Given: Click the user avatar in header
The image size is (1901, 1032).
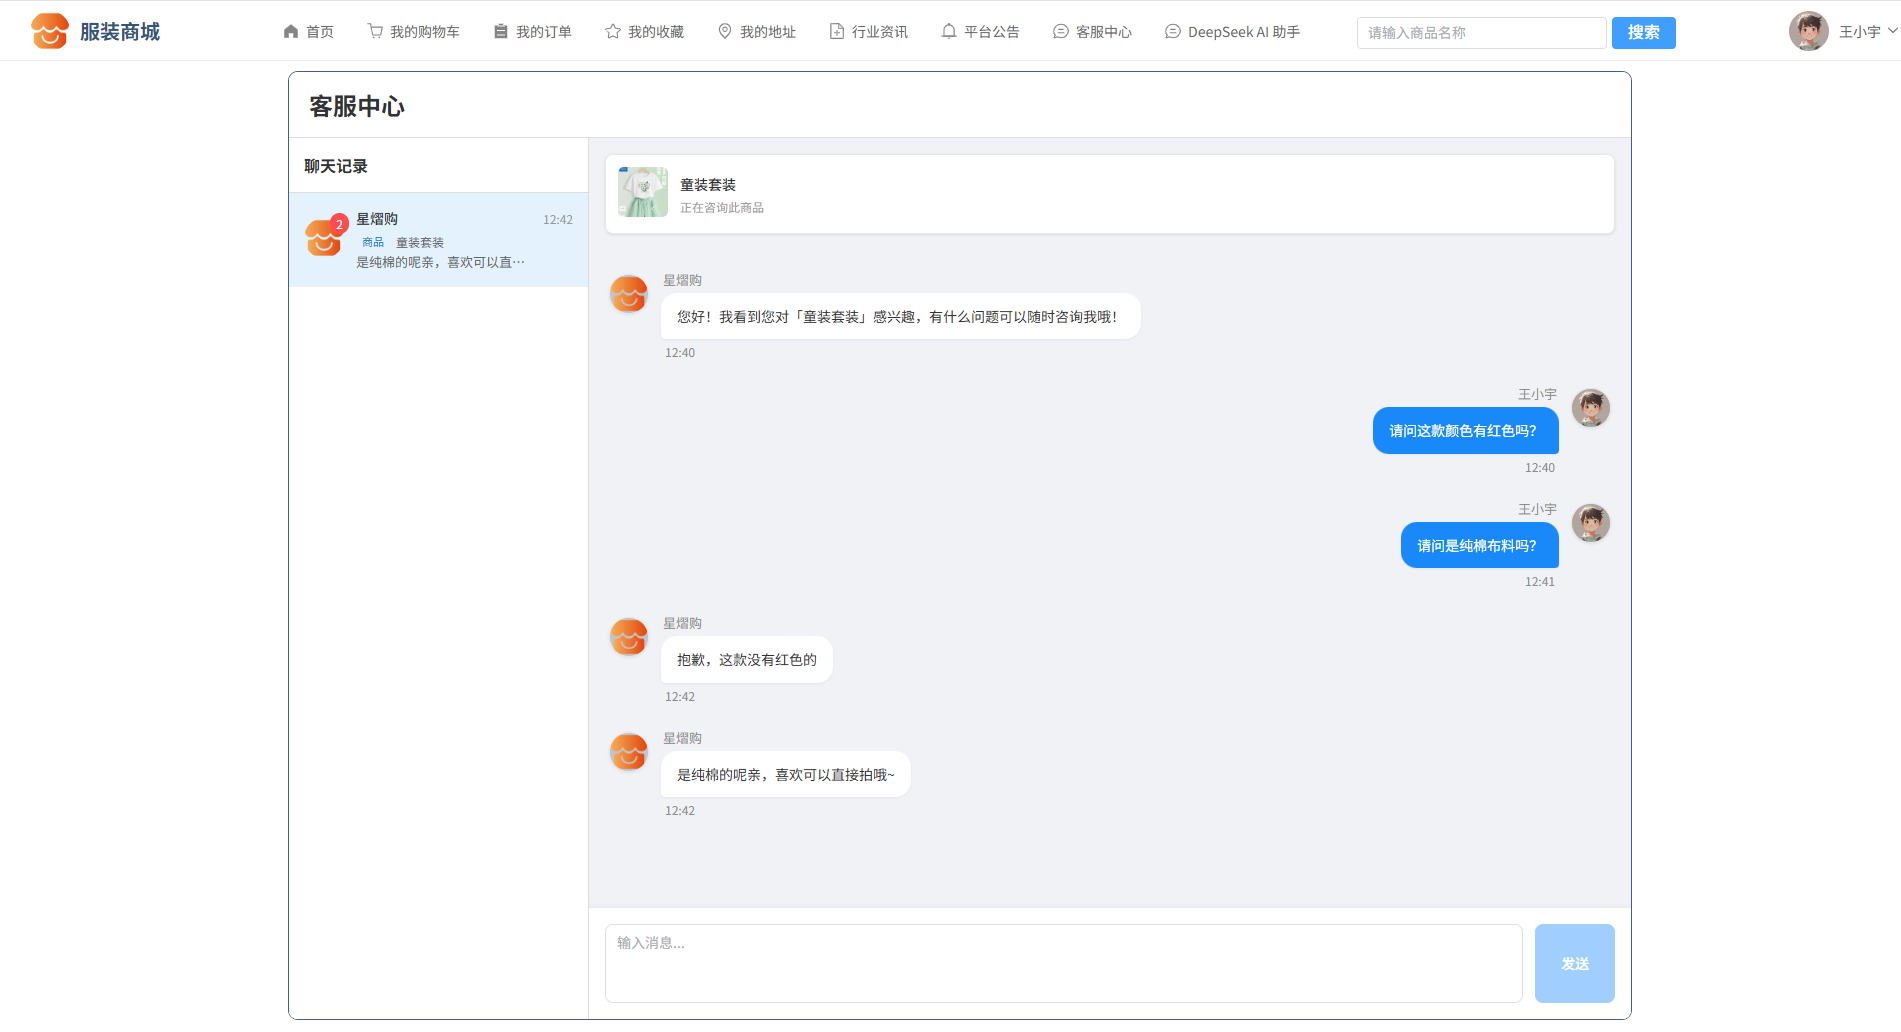Looking at the screenshot, I should (x=1808, y=32).
